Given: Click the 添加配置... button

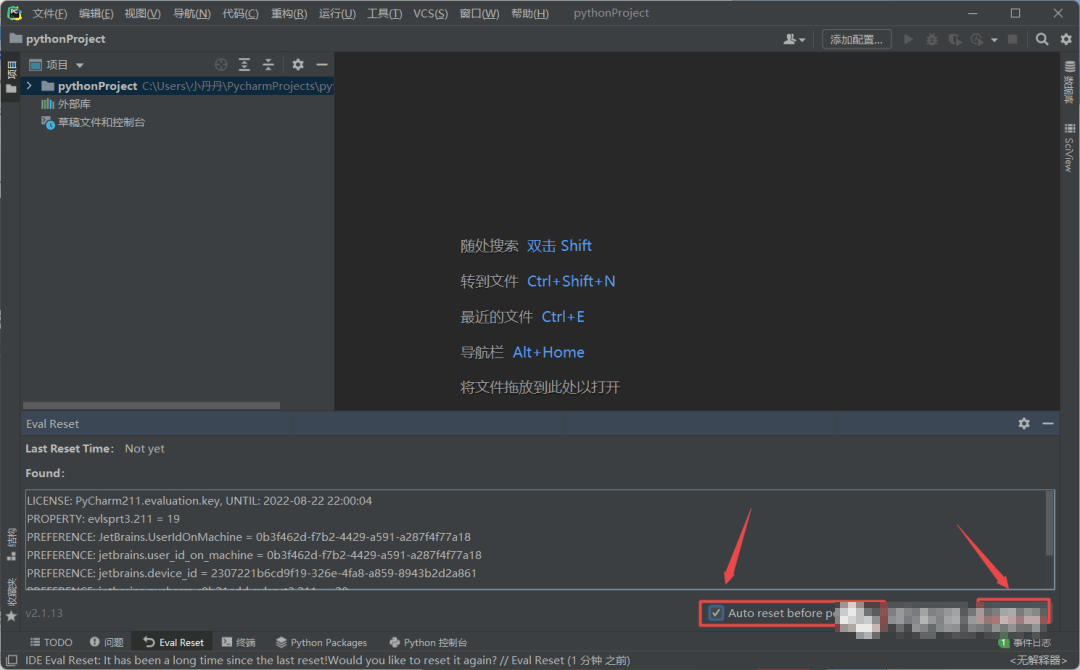Looking at the screenshot, I should [x=857, y=39].
